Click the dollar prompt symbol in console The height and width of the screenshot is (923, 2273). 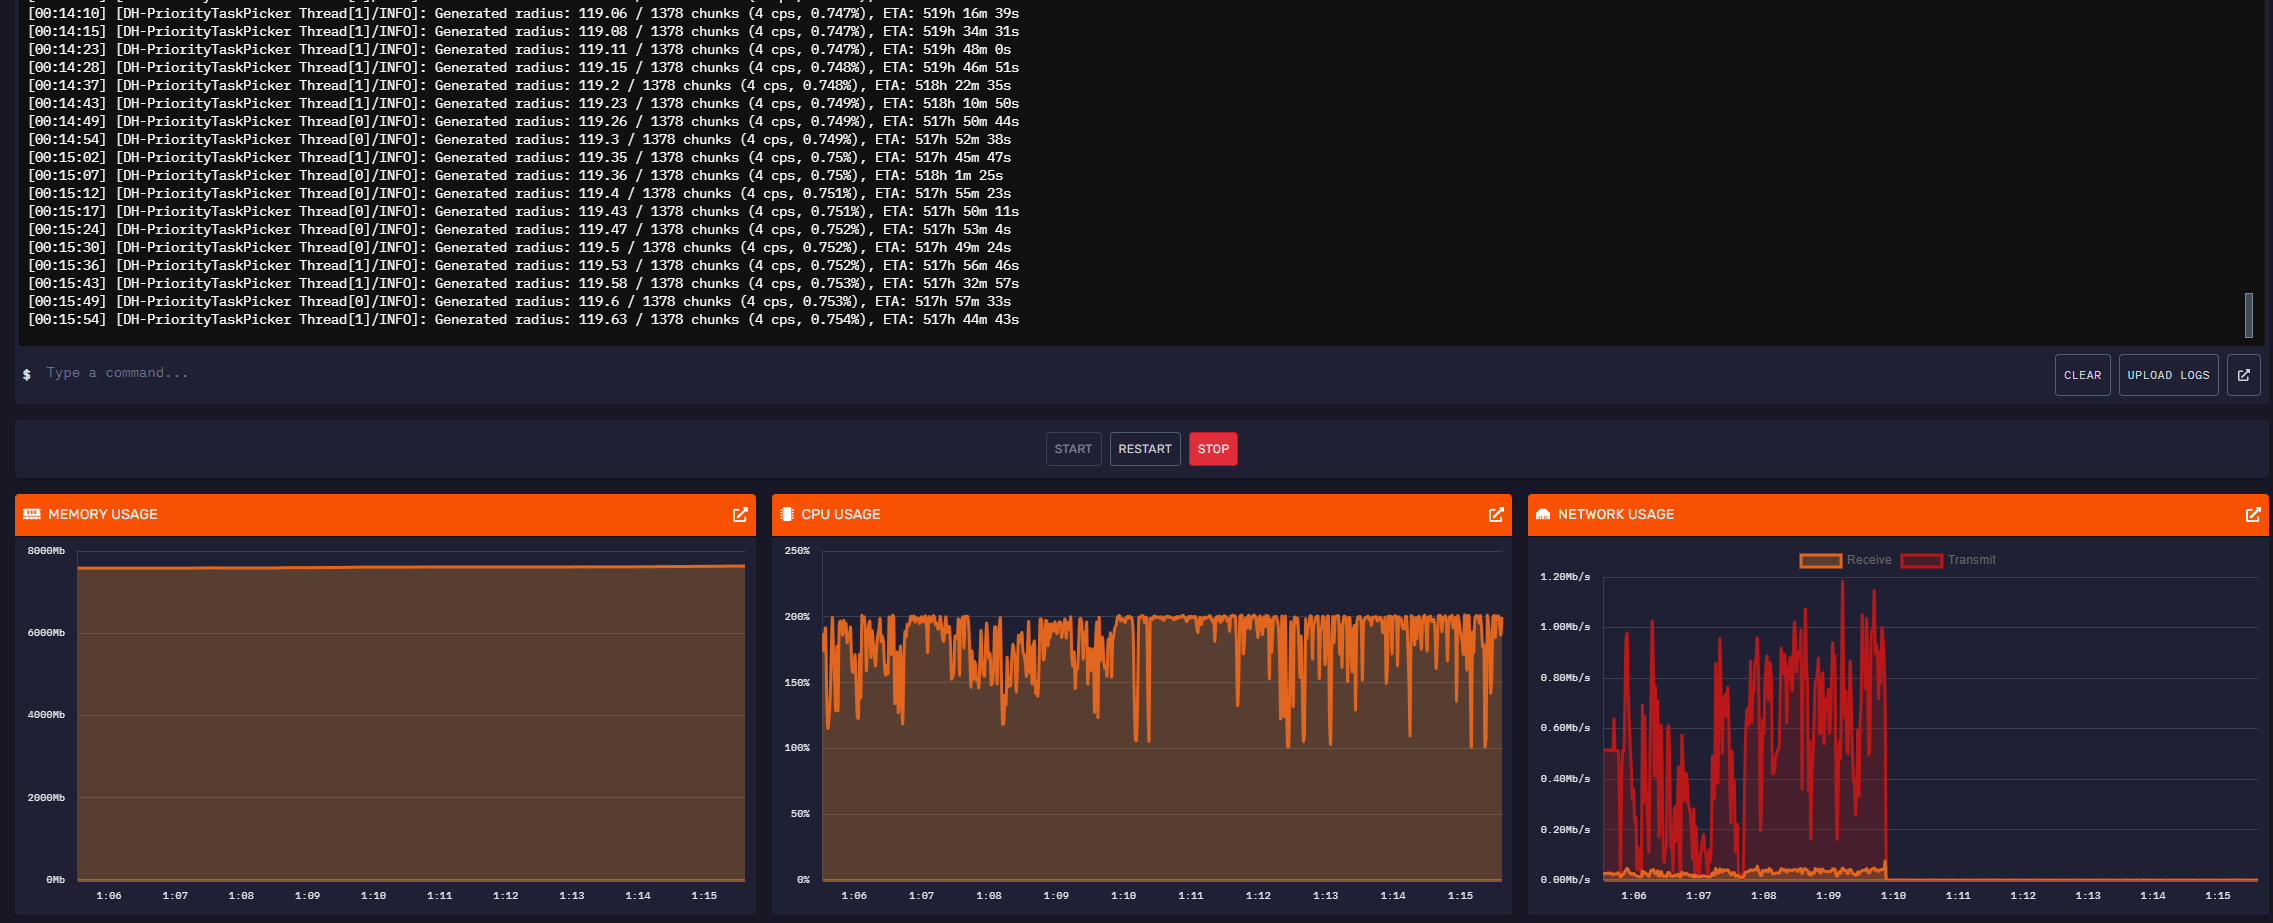coord(27,374)
